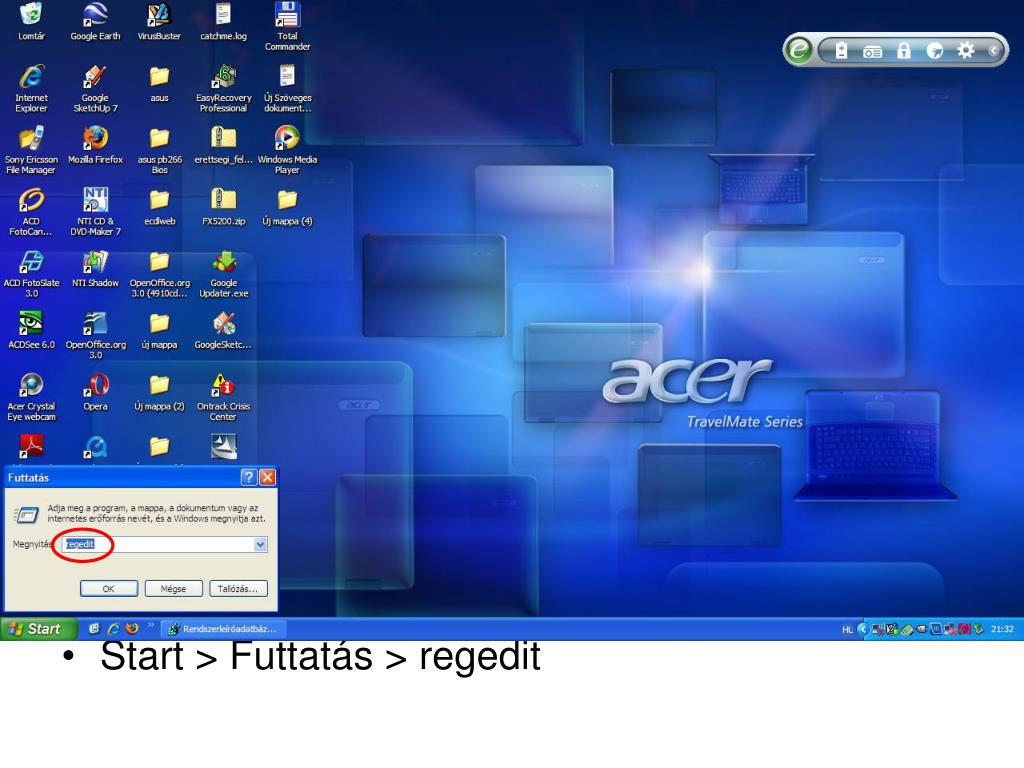
Task: Click the Megnyitás text field
Action: 159,544
